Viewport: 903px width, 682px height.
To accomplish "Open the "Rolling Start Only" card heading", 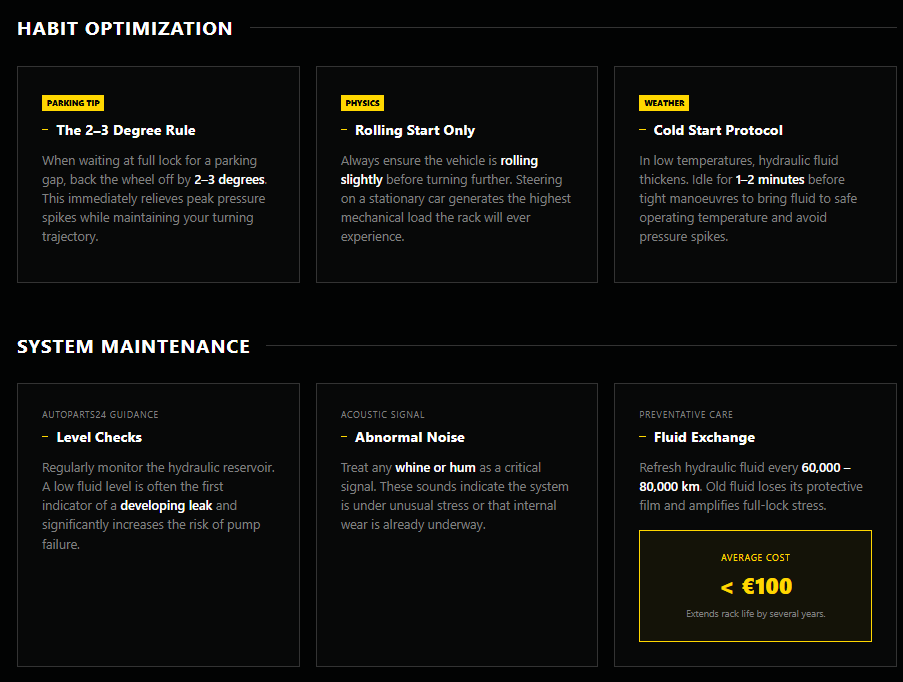I will (x=415, y=130).
